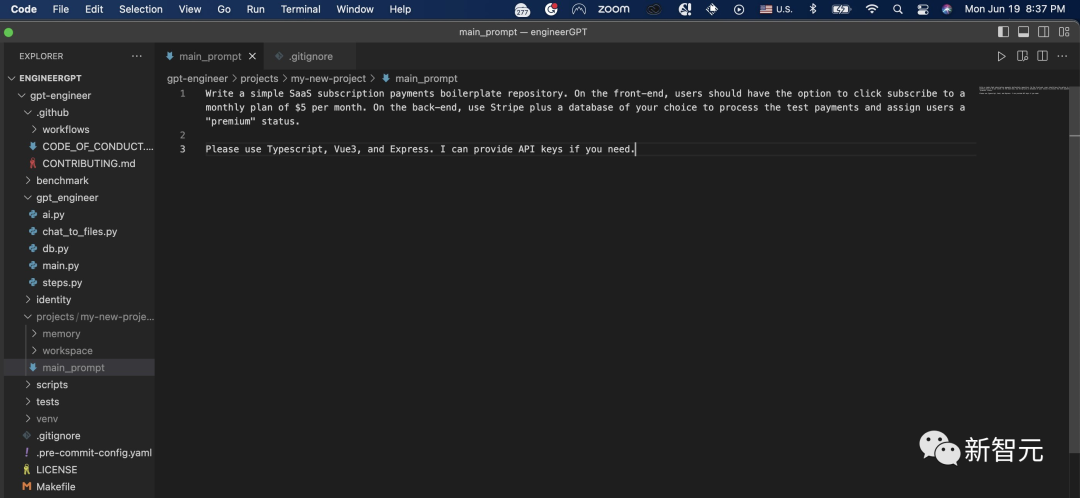Toggle the primary side bar visibility
Viewport: 1080px width, 498px height.
(1003, 32)
